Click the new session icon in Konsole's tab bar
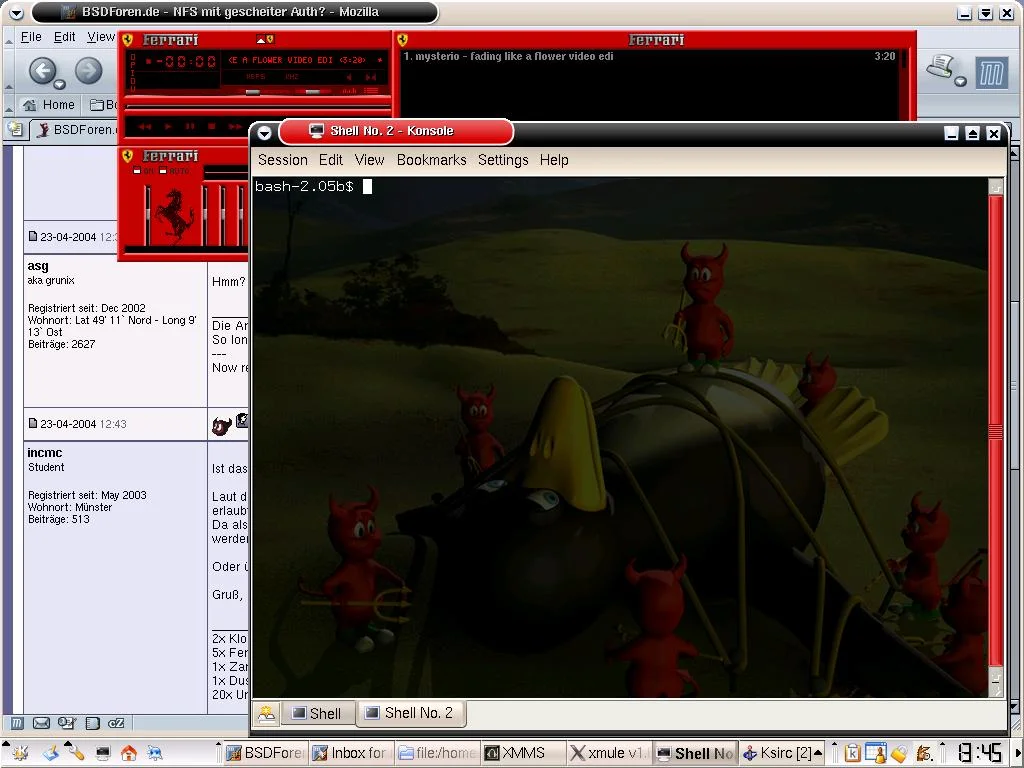This screenshot has width=1024, height=768. point(266,714)
